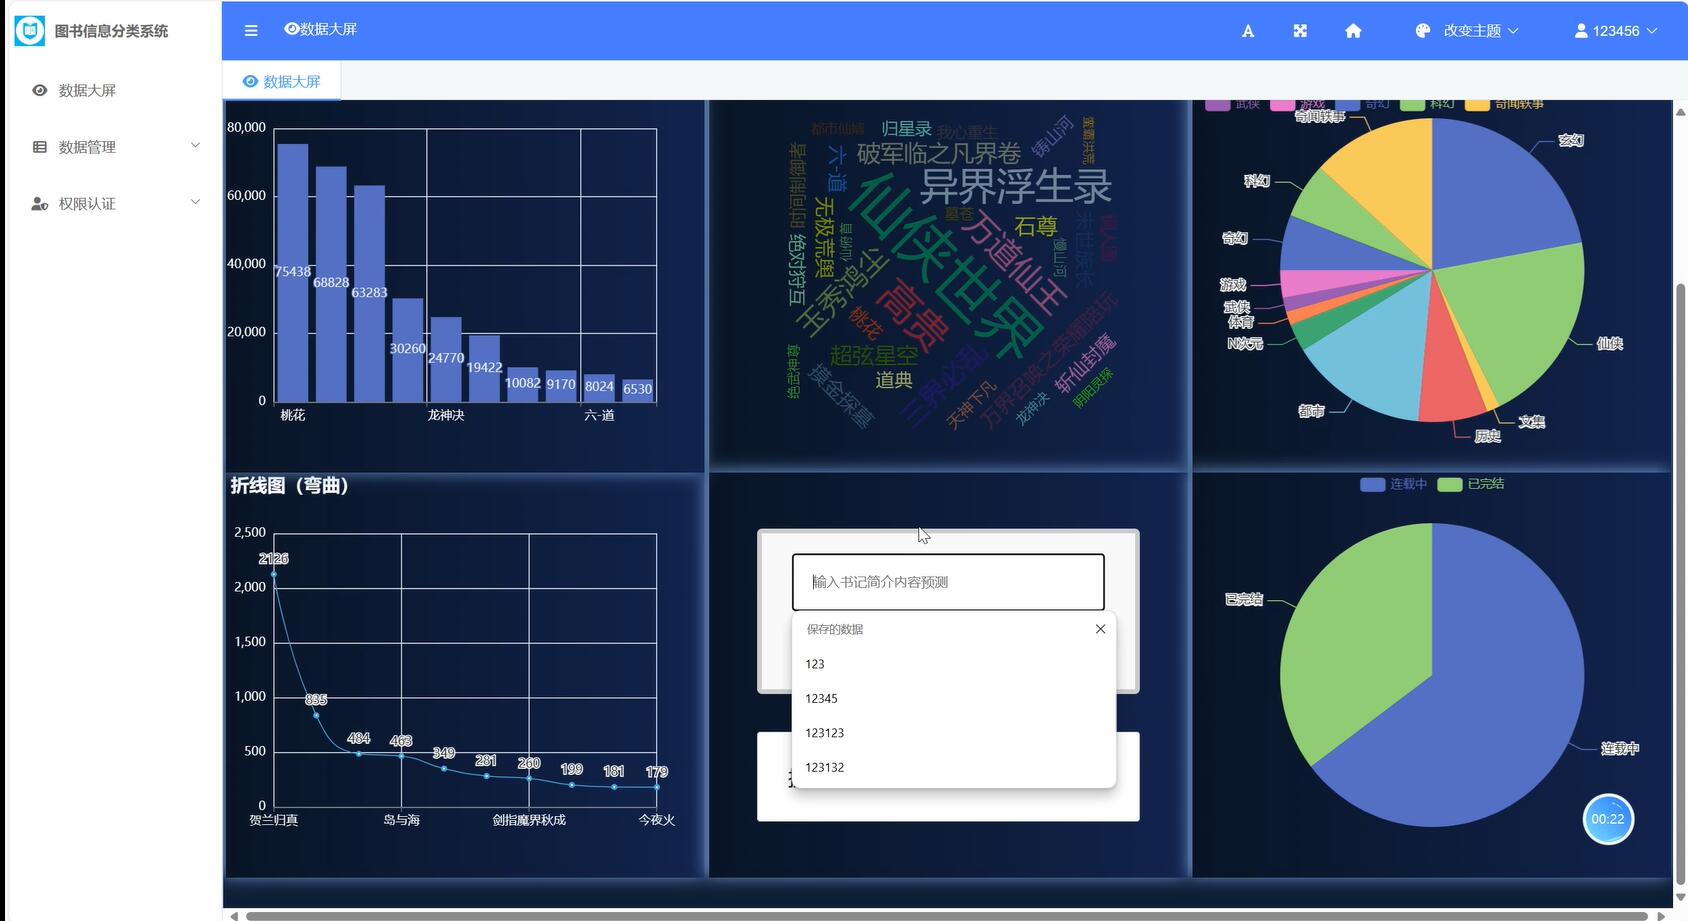Close the 保存的数据 popup

1100,629
